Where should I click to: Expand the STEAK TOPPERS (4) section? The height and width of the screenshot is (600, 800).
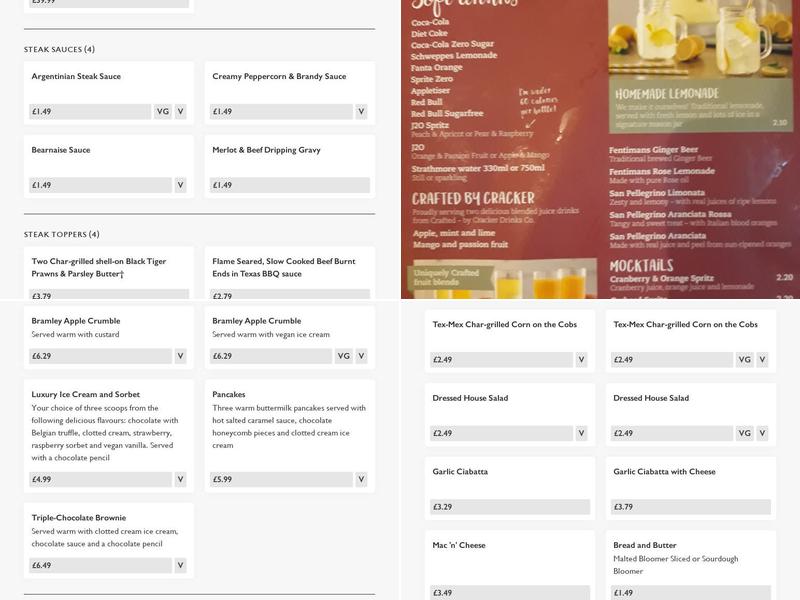point(65,228)
